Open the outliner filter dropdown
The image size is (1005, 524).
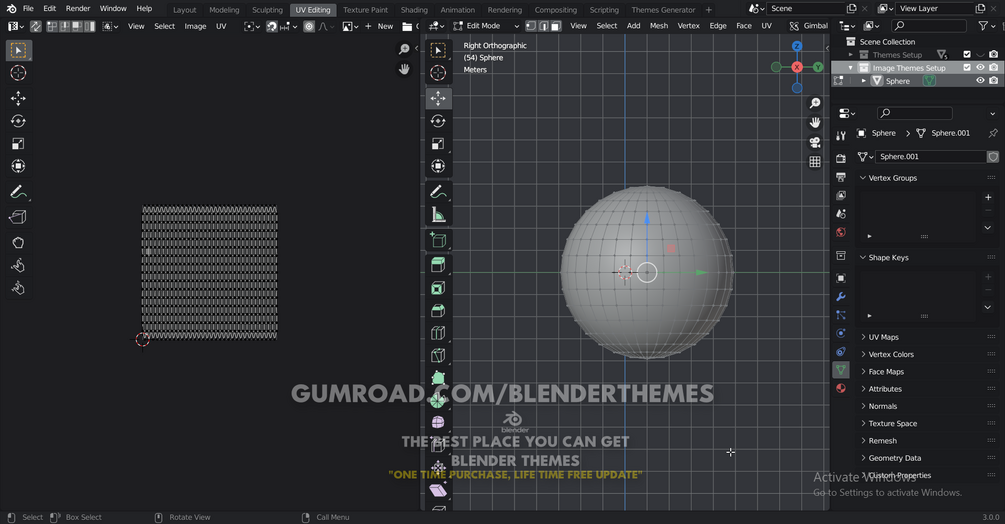click(x=986, y=26)
